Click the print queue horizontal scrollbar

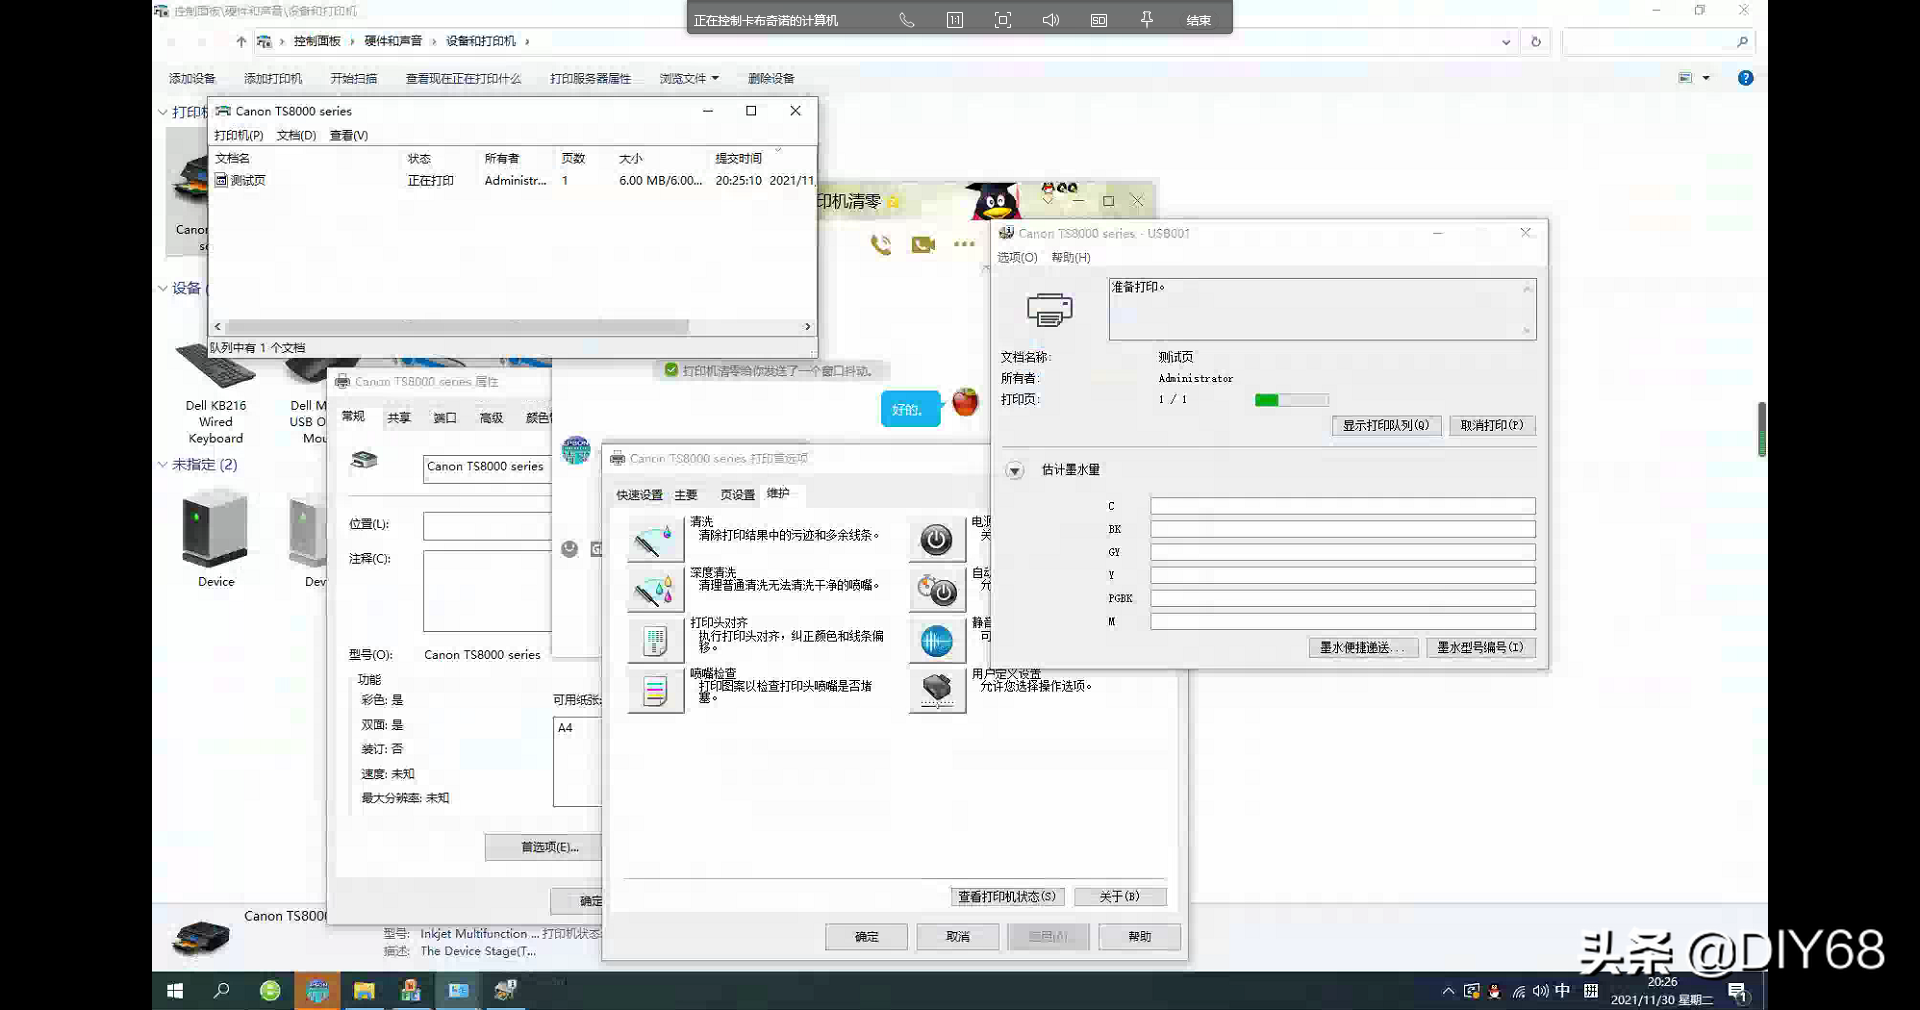(457, 327)
